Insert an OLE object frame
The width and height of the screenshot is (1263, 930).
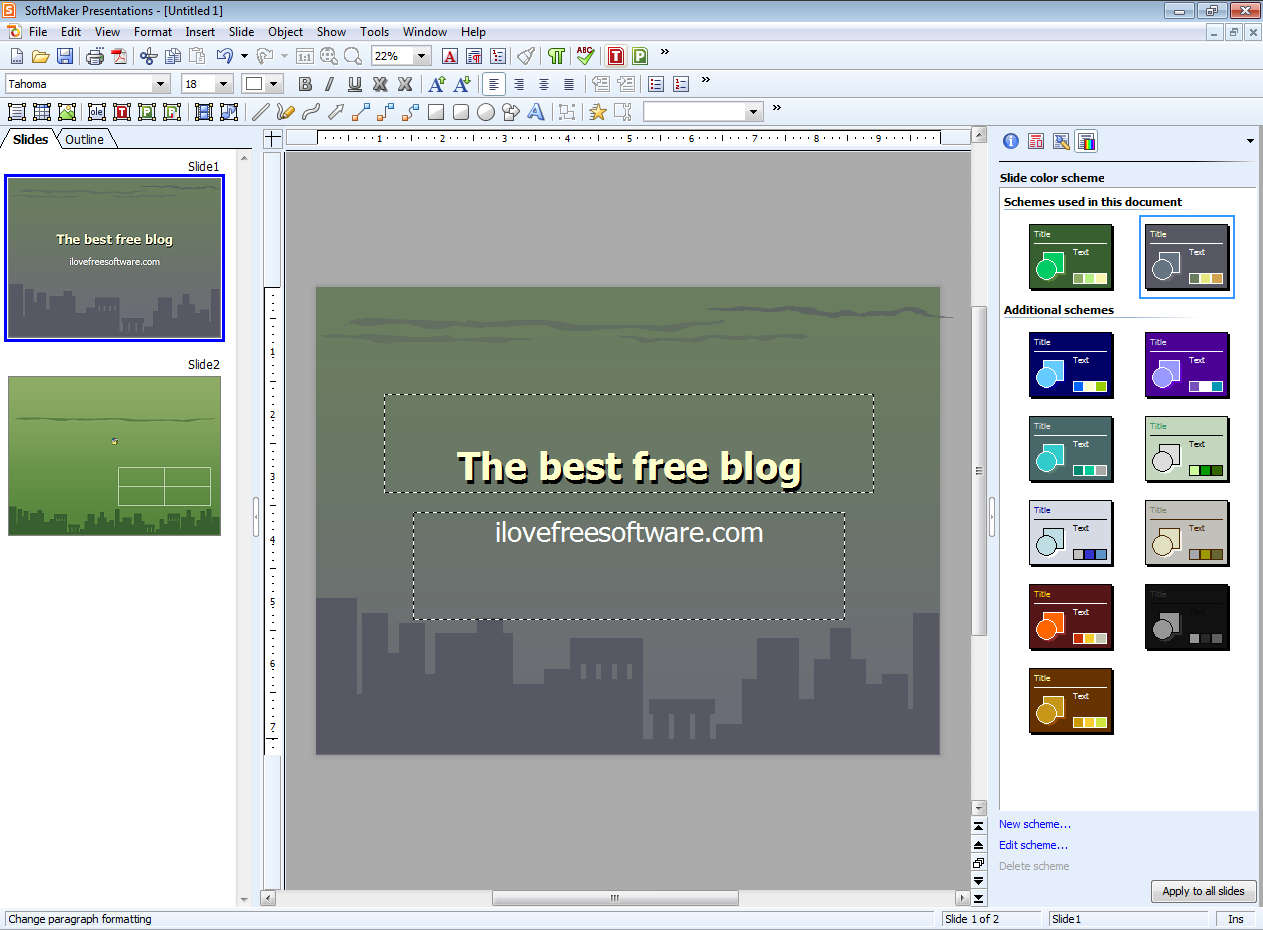97,112
